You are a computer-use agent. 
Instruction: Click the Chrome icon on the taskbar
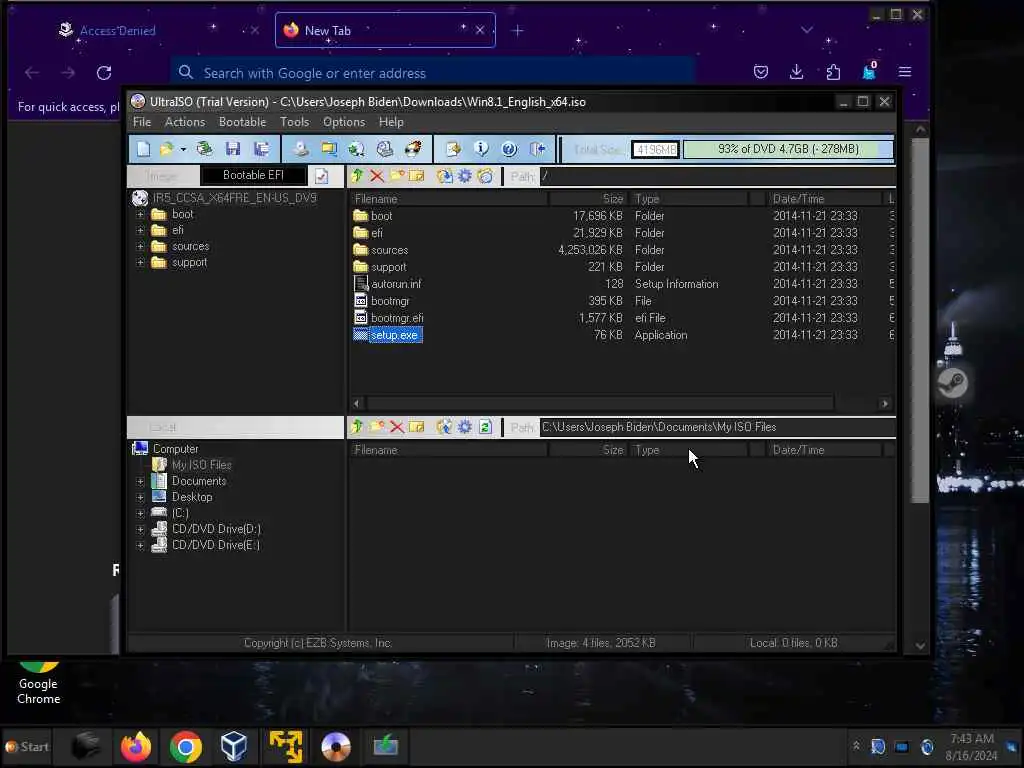coord(185,746)
